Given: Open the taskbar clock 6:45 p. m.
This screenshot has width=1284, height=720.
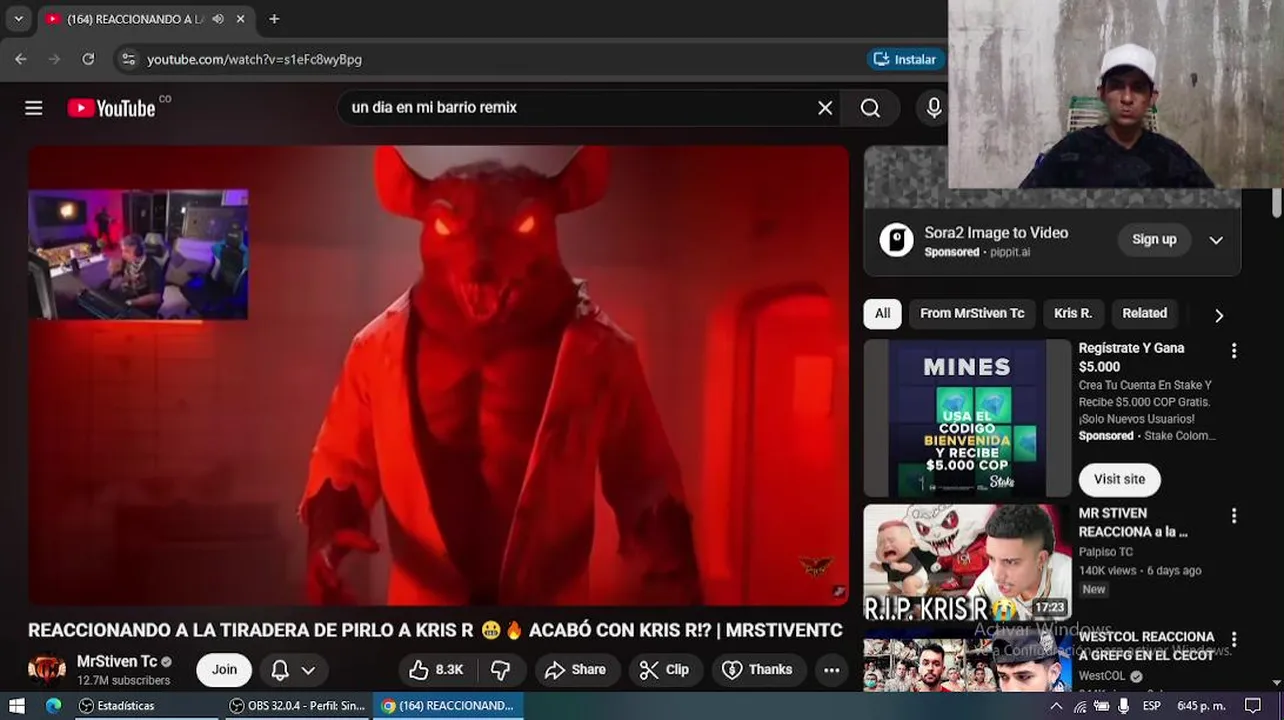Looking at the screenshot, I should coord(1201,706).
